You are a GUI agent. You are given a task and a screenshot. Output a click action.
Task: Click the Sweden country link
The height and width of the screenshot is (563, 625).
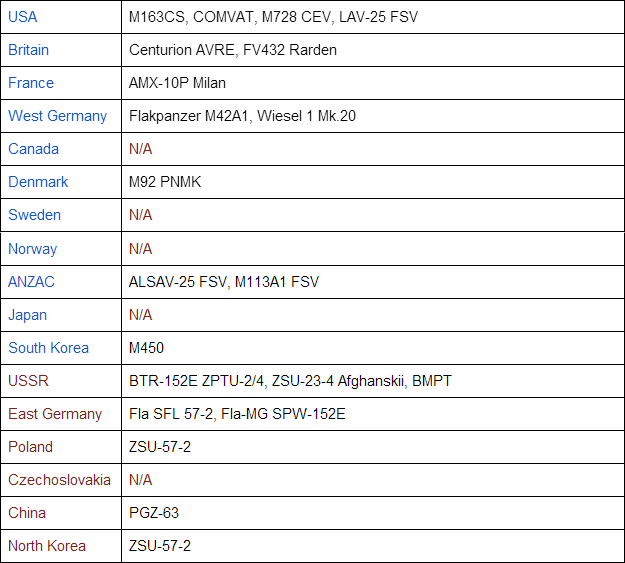[35, 215]
